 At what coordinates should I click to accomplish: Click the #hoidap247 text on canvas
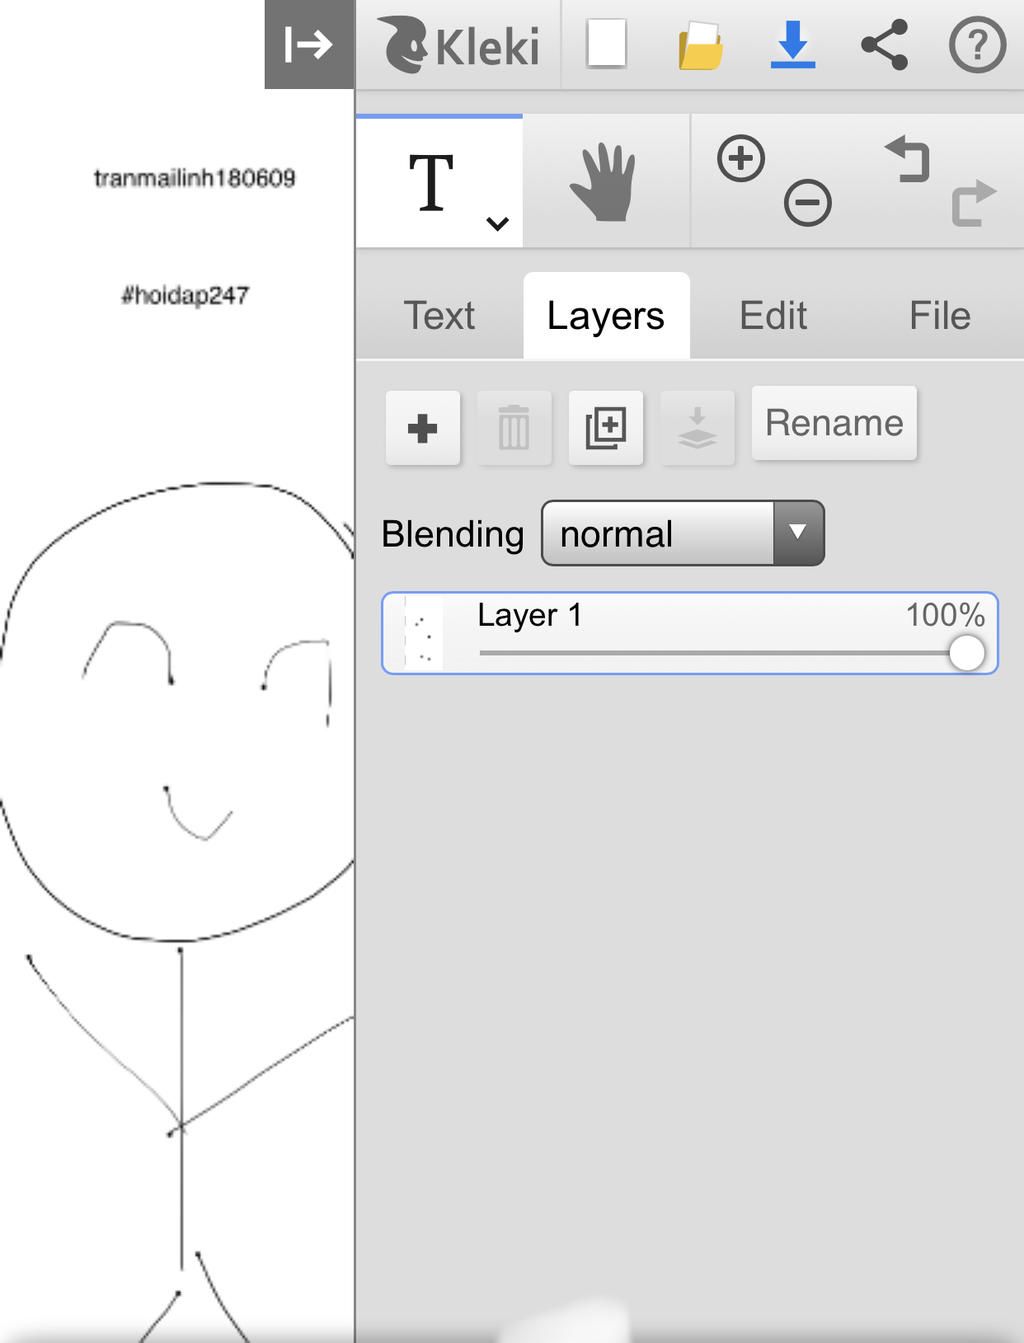pyautogui.click(x=185, y=295)
